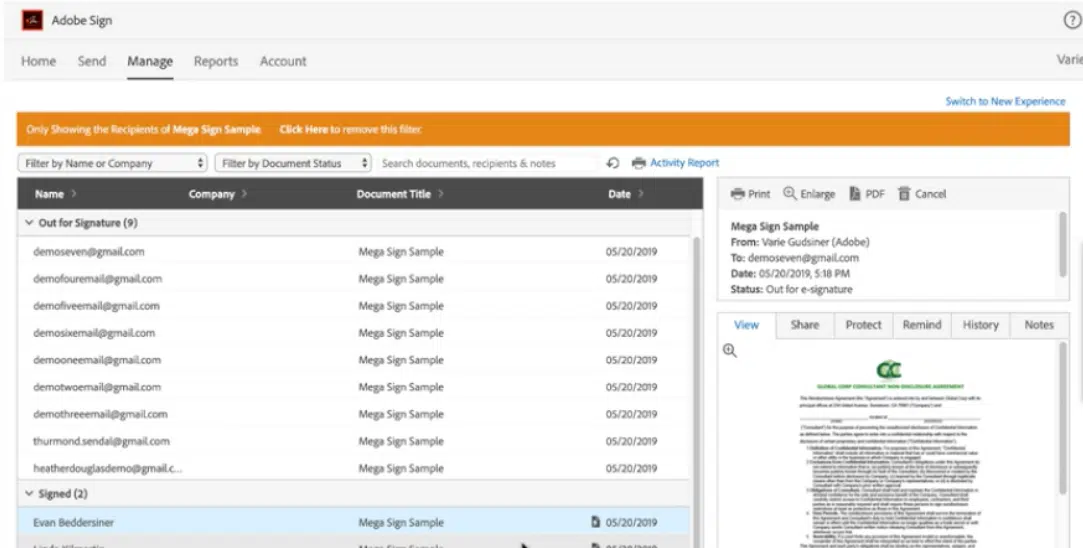The image size is (1083, 548).
Task: Open the Protect tab
Action: [863, 325]
